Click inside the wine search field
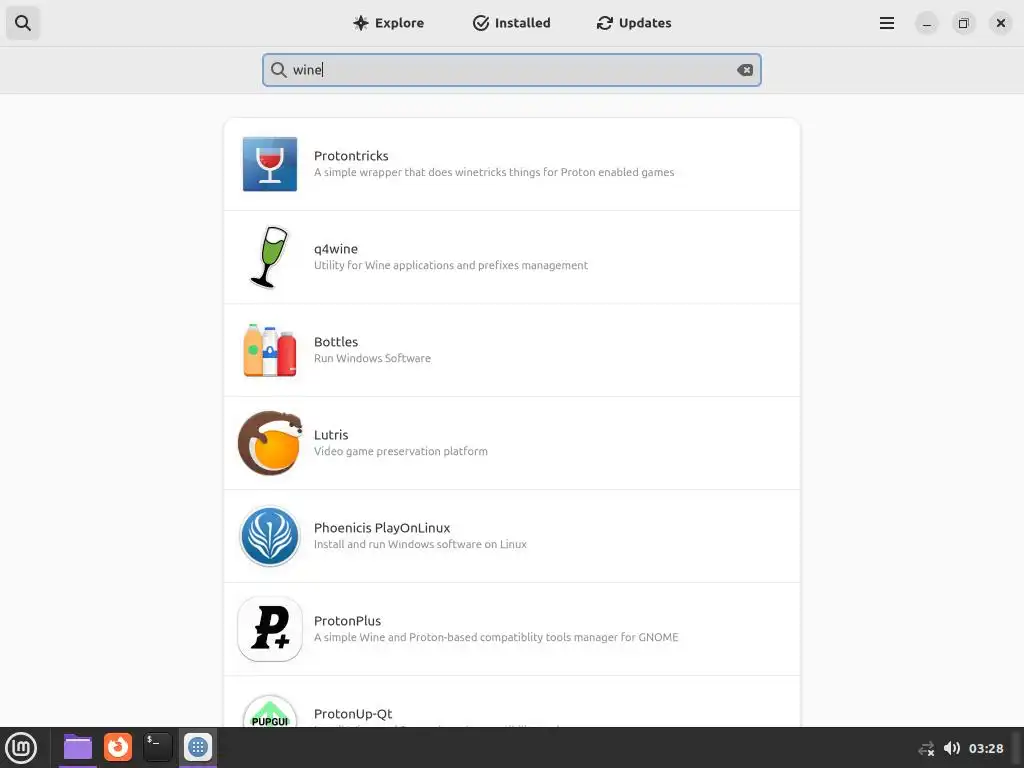 511,70
